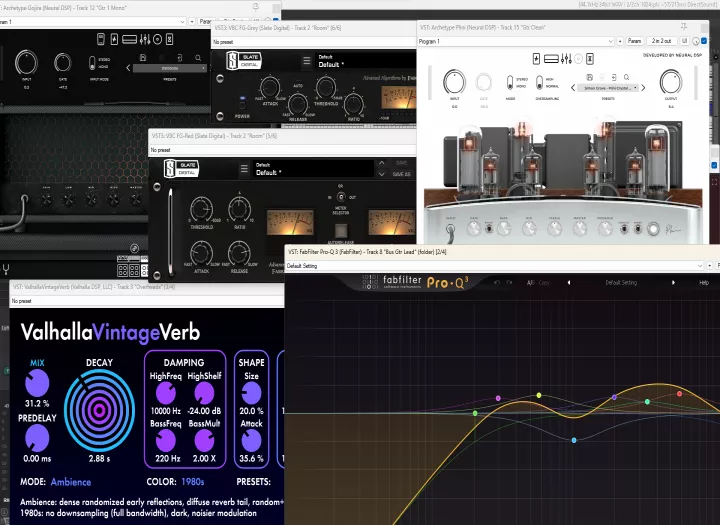Select previous preset arrow in Archetype Gojira
This screenshot has width=720, height=525.
click(x=128, y=68)
